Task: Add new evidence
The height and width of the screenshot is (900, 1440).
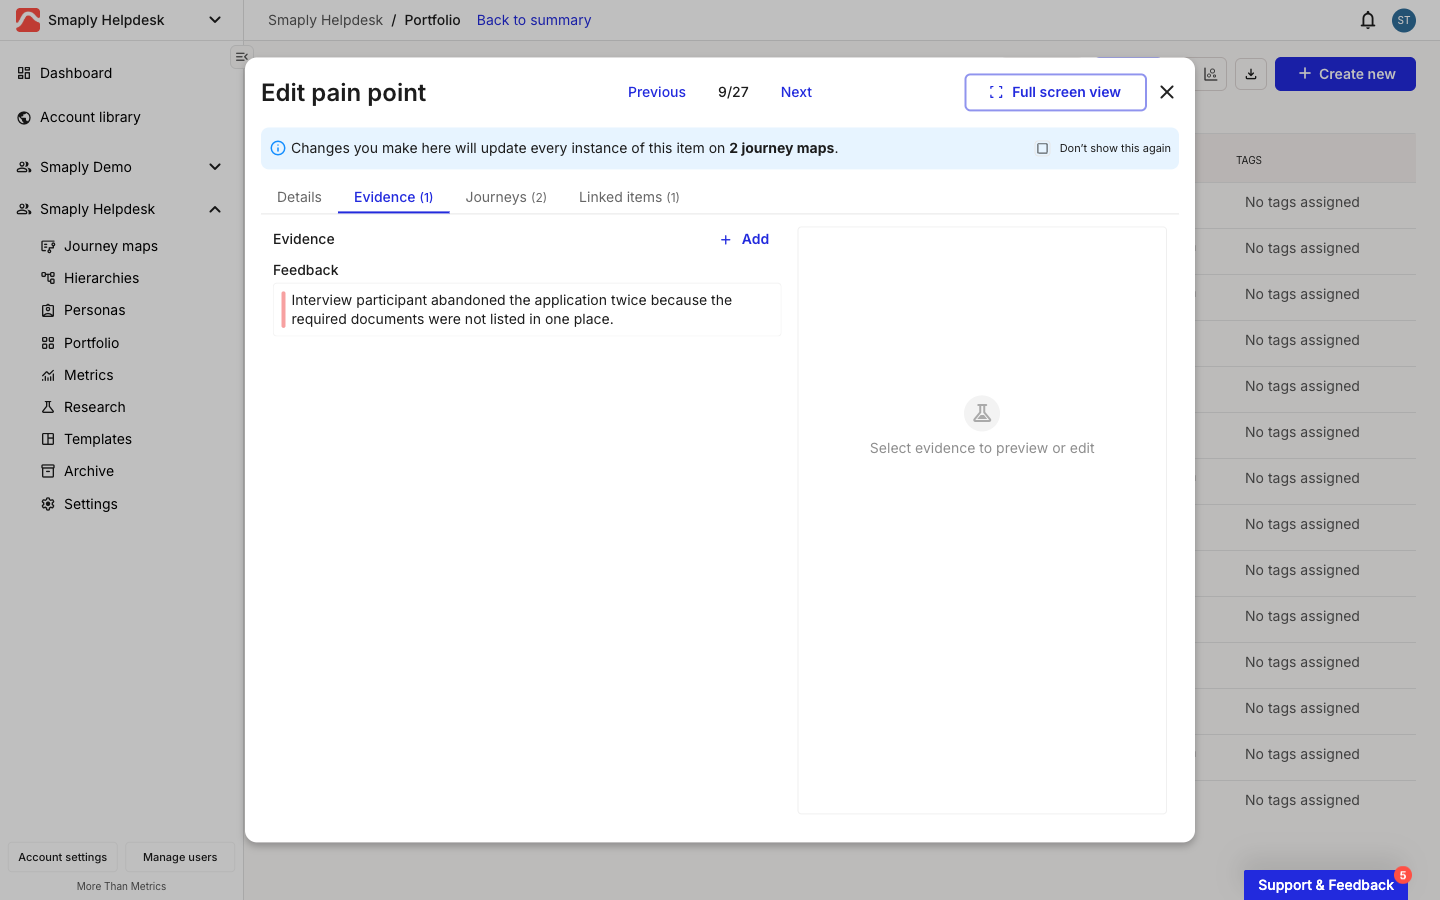Action: pos(745,239)
